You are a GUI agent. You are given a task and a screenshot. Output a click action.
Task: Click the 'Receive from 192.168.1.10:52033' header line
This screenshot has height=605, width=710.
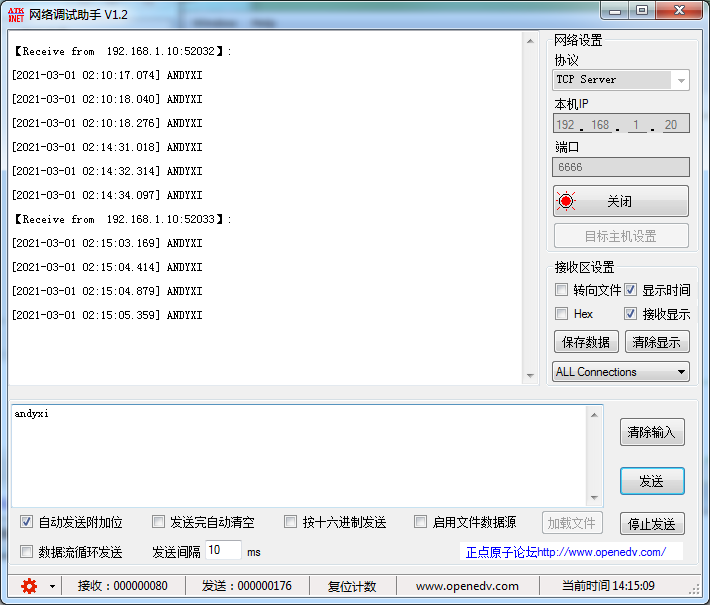pyautogui.click(x=122, y=219)
